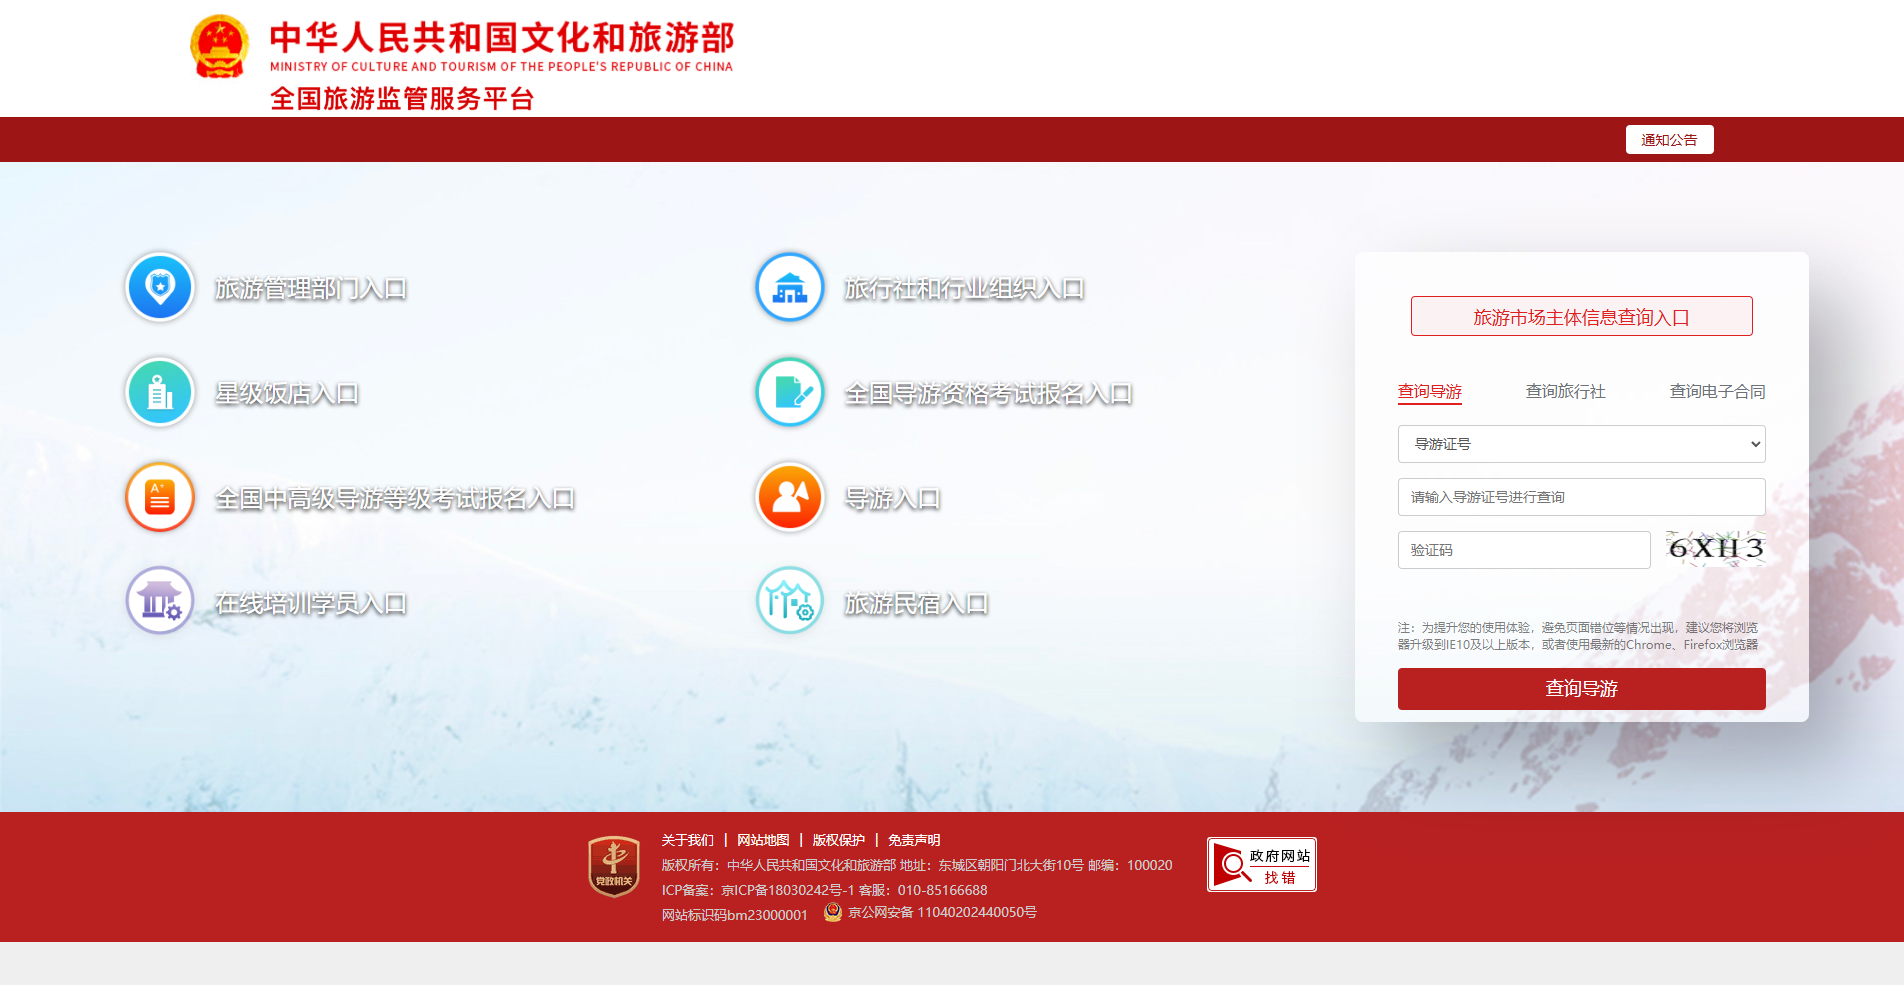Open the 全国导游资格考试报名入口 icon
Viewport: 1904px width, 985px height.
click(789, 392)
